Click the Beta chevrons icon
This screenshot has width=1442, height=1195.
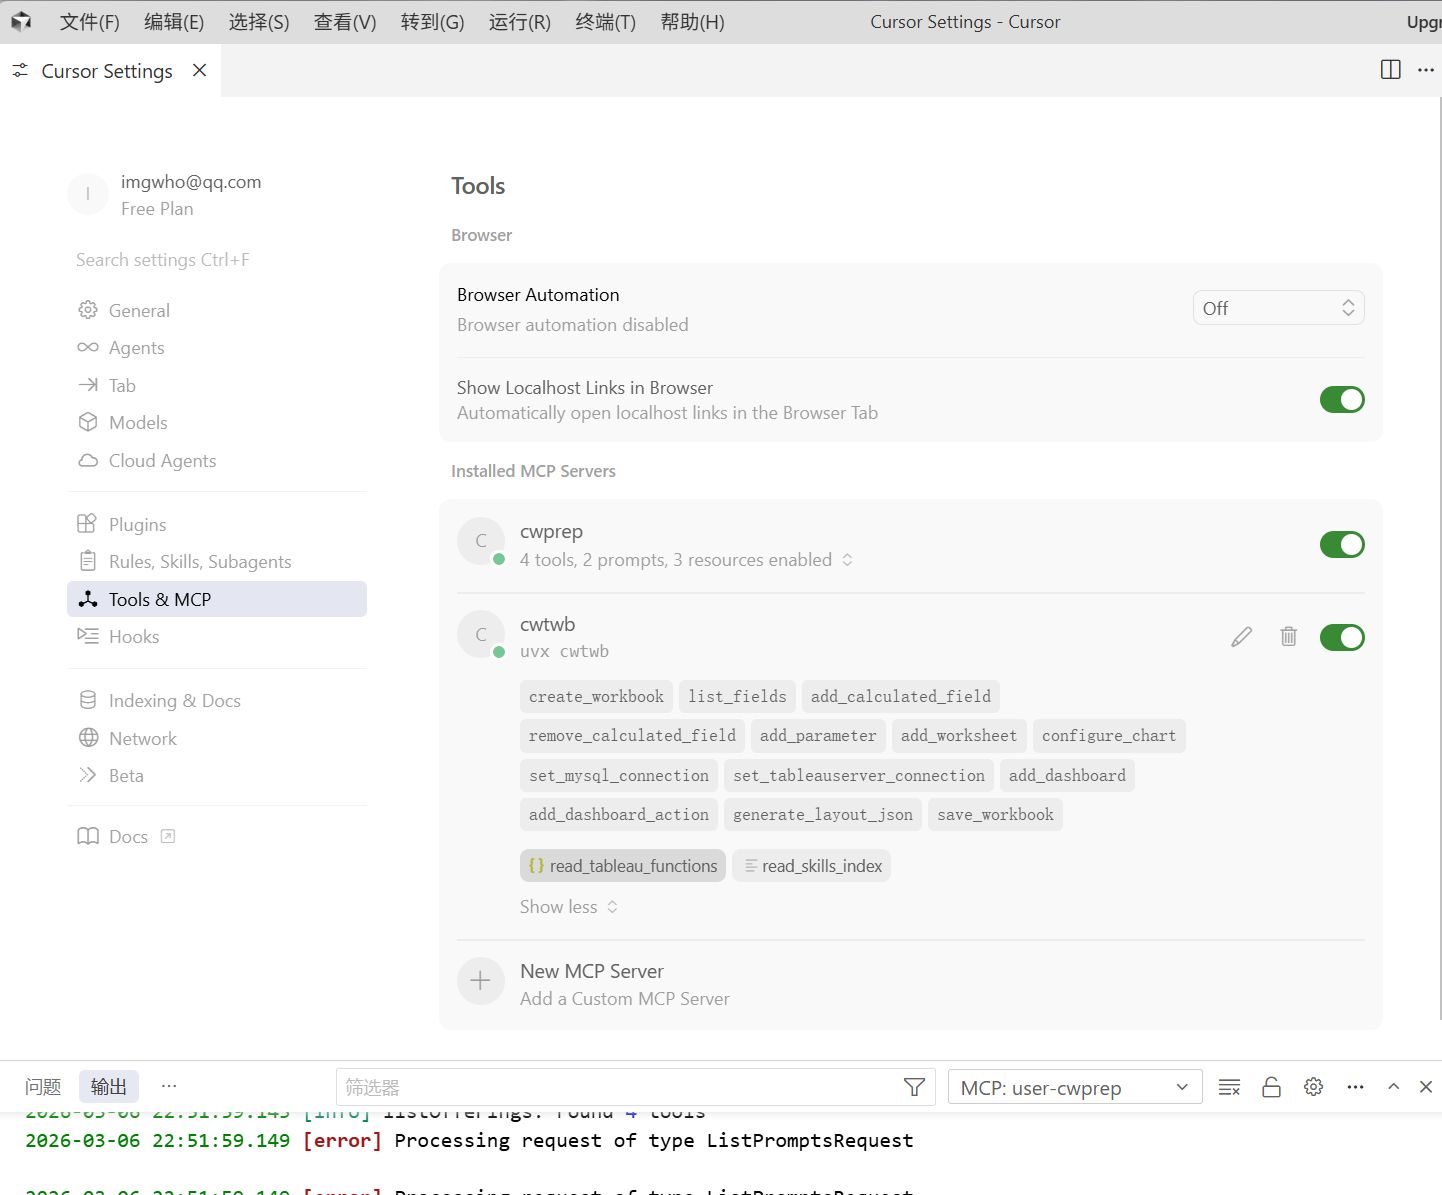(x=88, y=775)
